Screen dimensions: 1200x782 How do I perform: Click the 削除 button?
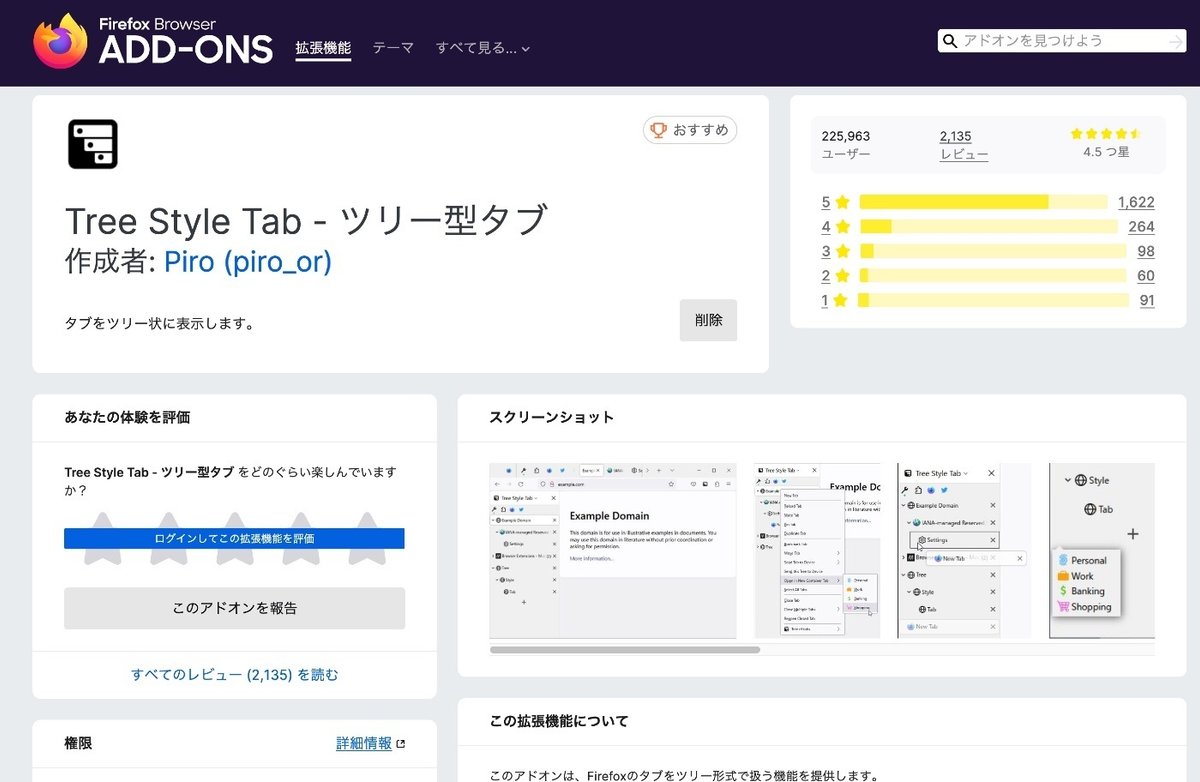point(708,320)
